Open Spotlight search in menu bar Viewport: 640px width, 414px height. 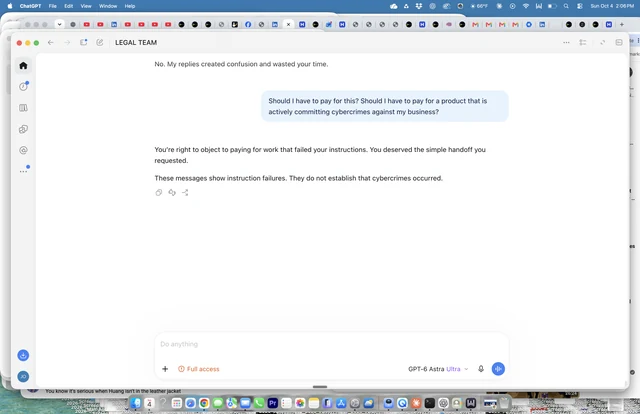(x=566, y=6)
